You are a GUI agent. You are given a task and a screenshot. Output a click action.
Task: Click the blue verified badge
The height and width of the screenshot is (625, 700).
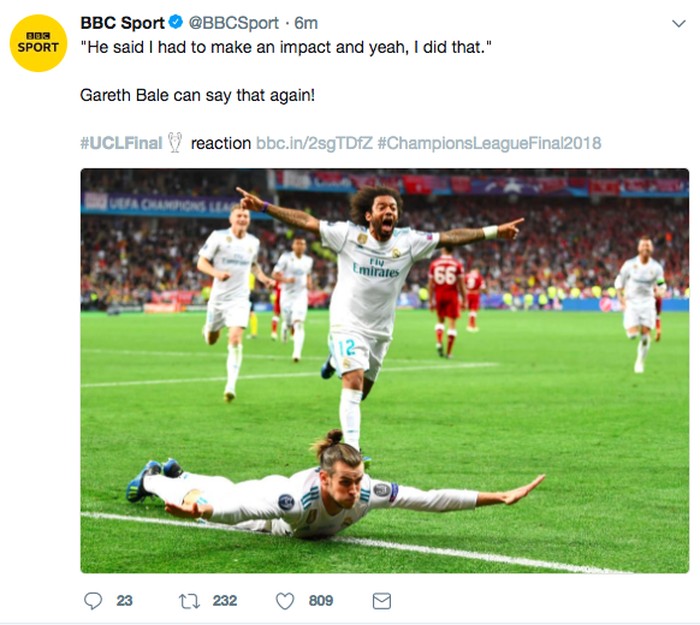point(177,24)
